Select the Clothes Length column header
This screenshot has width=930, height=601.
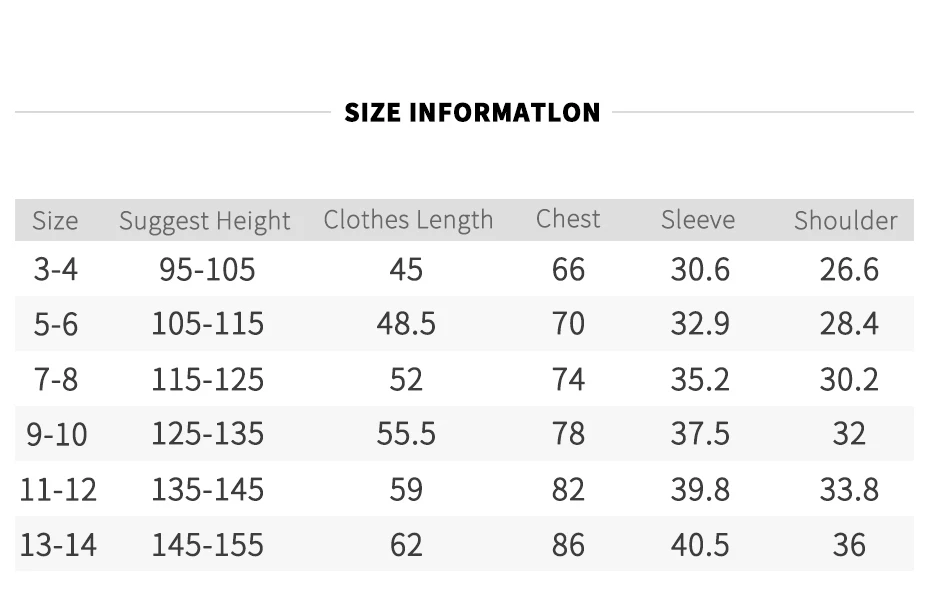pyautogui.click(x=408, y=220)
